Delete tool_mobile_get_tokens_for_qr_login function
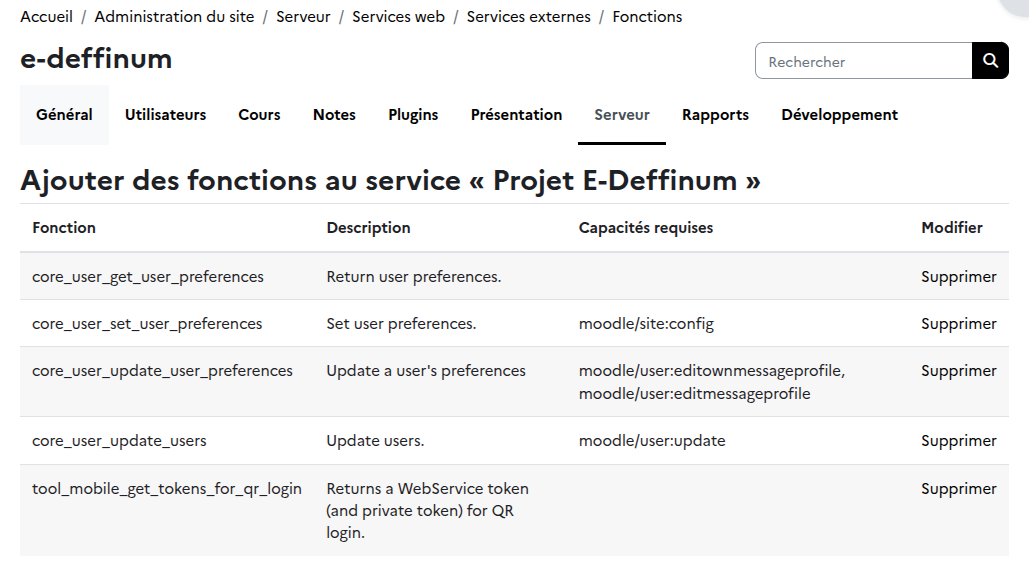 pyautogui.click(x=958, y=489)
